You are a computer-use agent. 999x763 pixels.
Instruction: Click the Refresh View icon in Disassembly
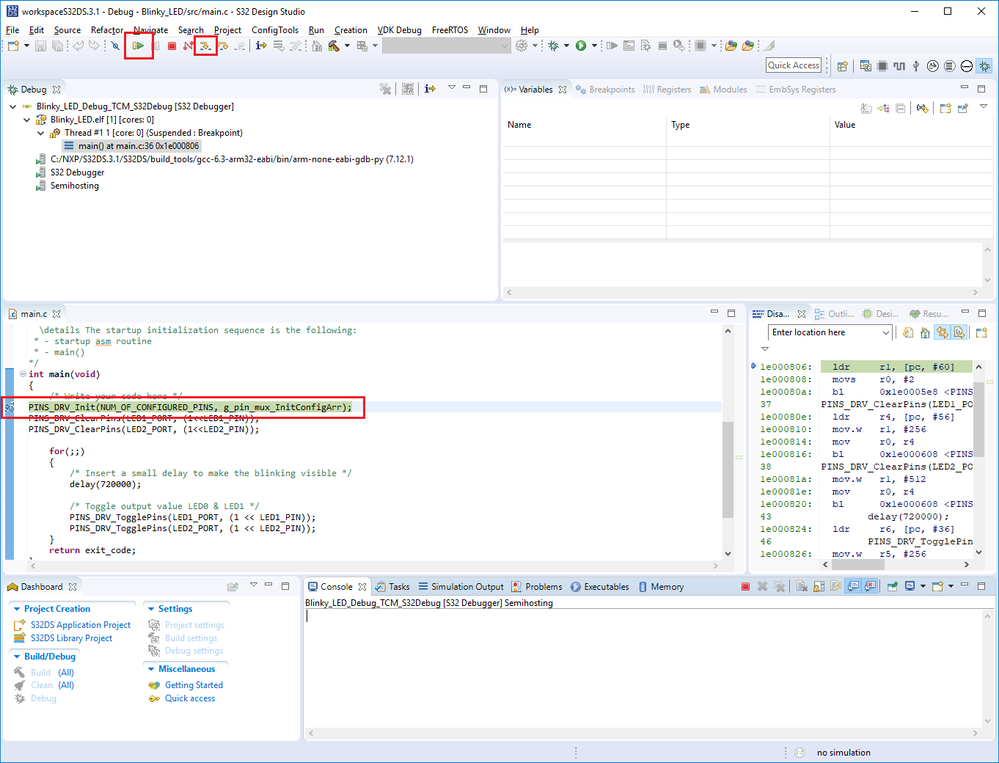[x=909, y=332]
